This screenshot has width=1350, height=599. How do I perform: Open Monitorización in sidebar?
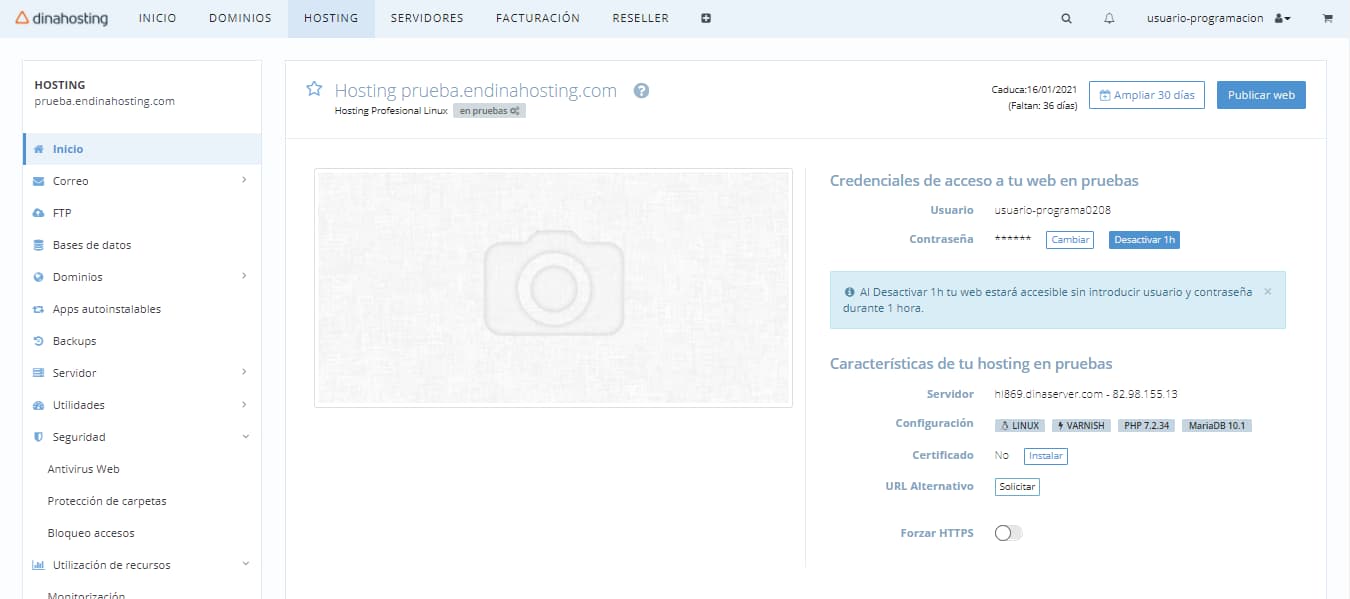click(87, 595)
